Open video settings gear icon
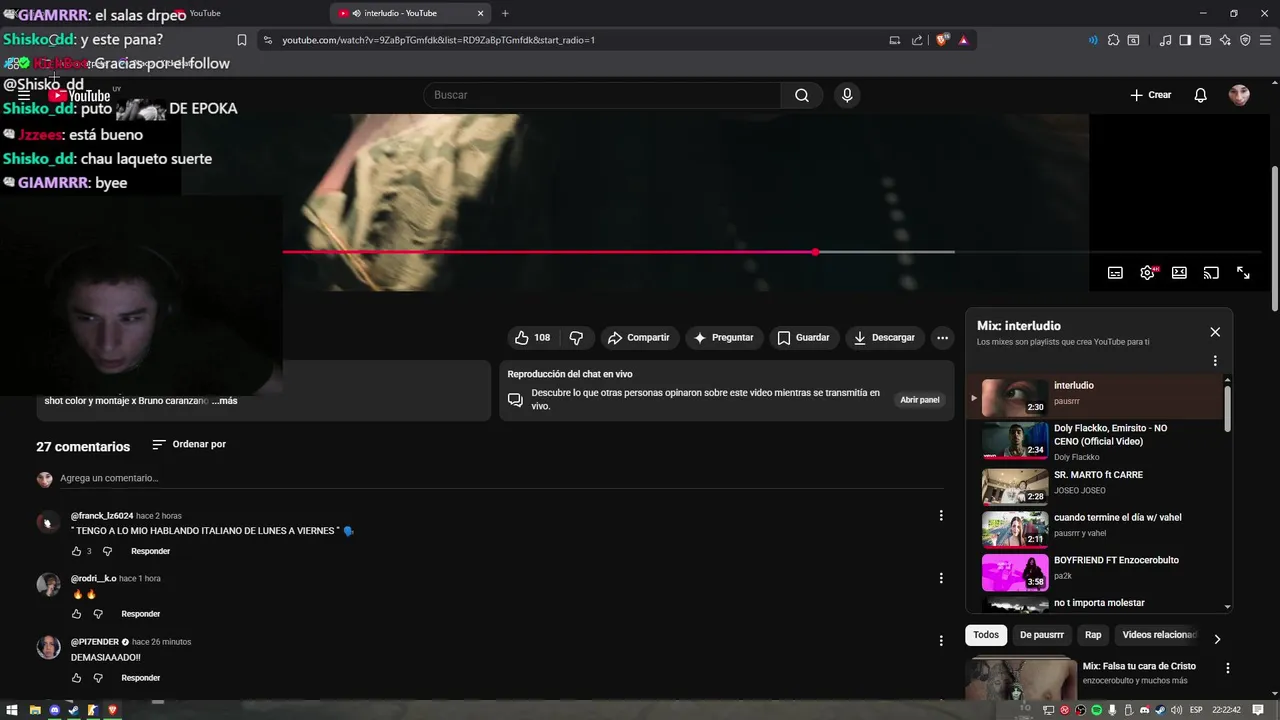The height and width of the screenshot is (720, 1280). (x=1147, y=272)
